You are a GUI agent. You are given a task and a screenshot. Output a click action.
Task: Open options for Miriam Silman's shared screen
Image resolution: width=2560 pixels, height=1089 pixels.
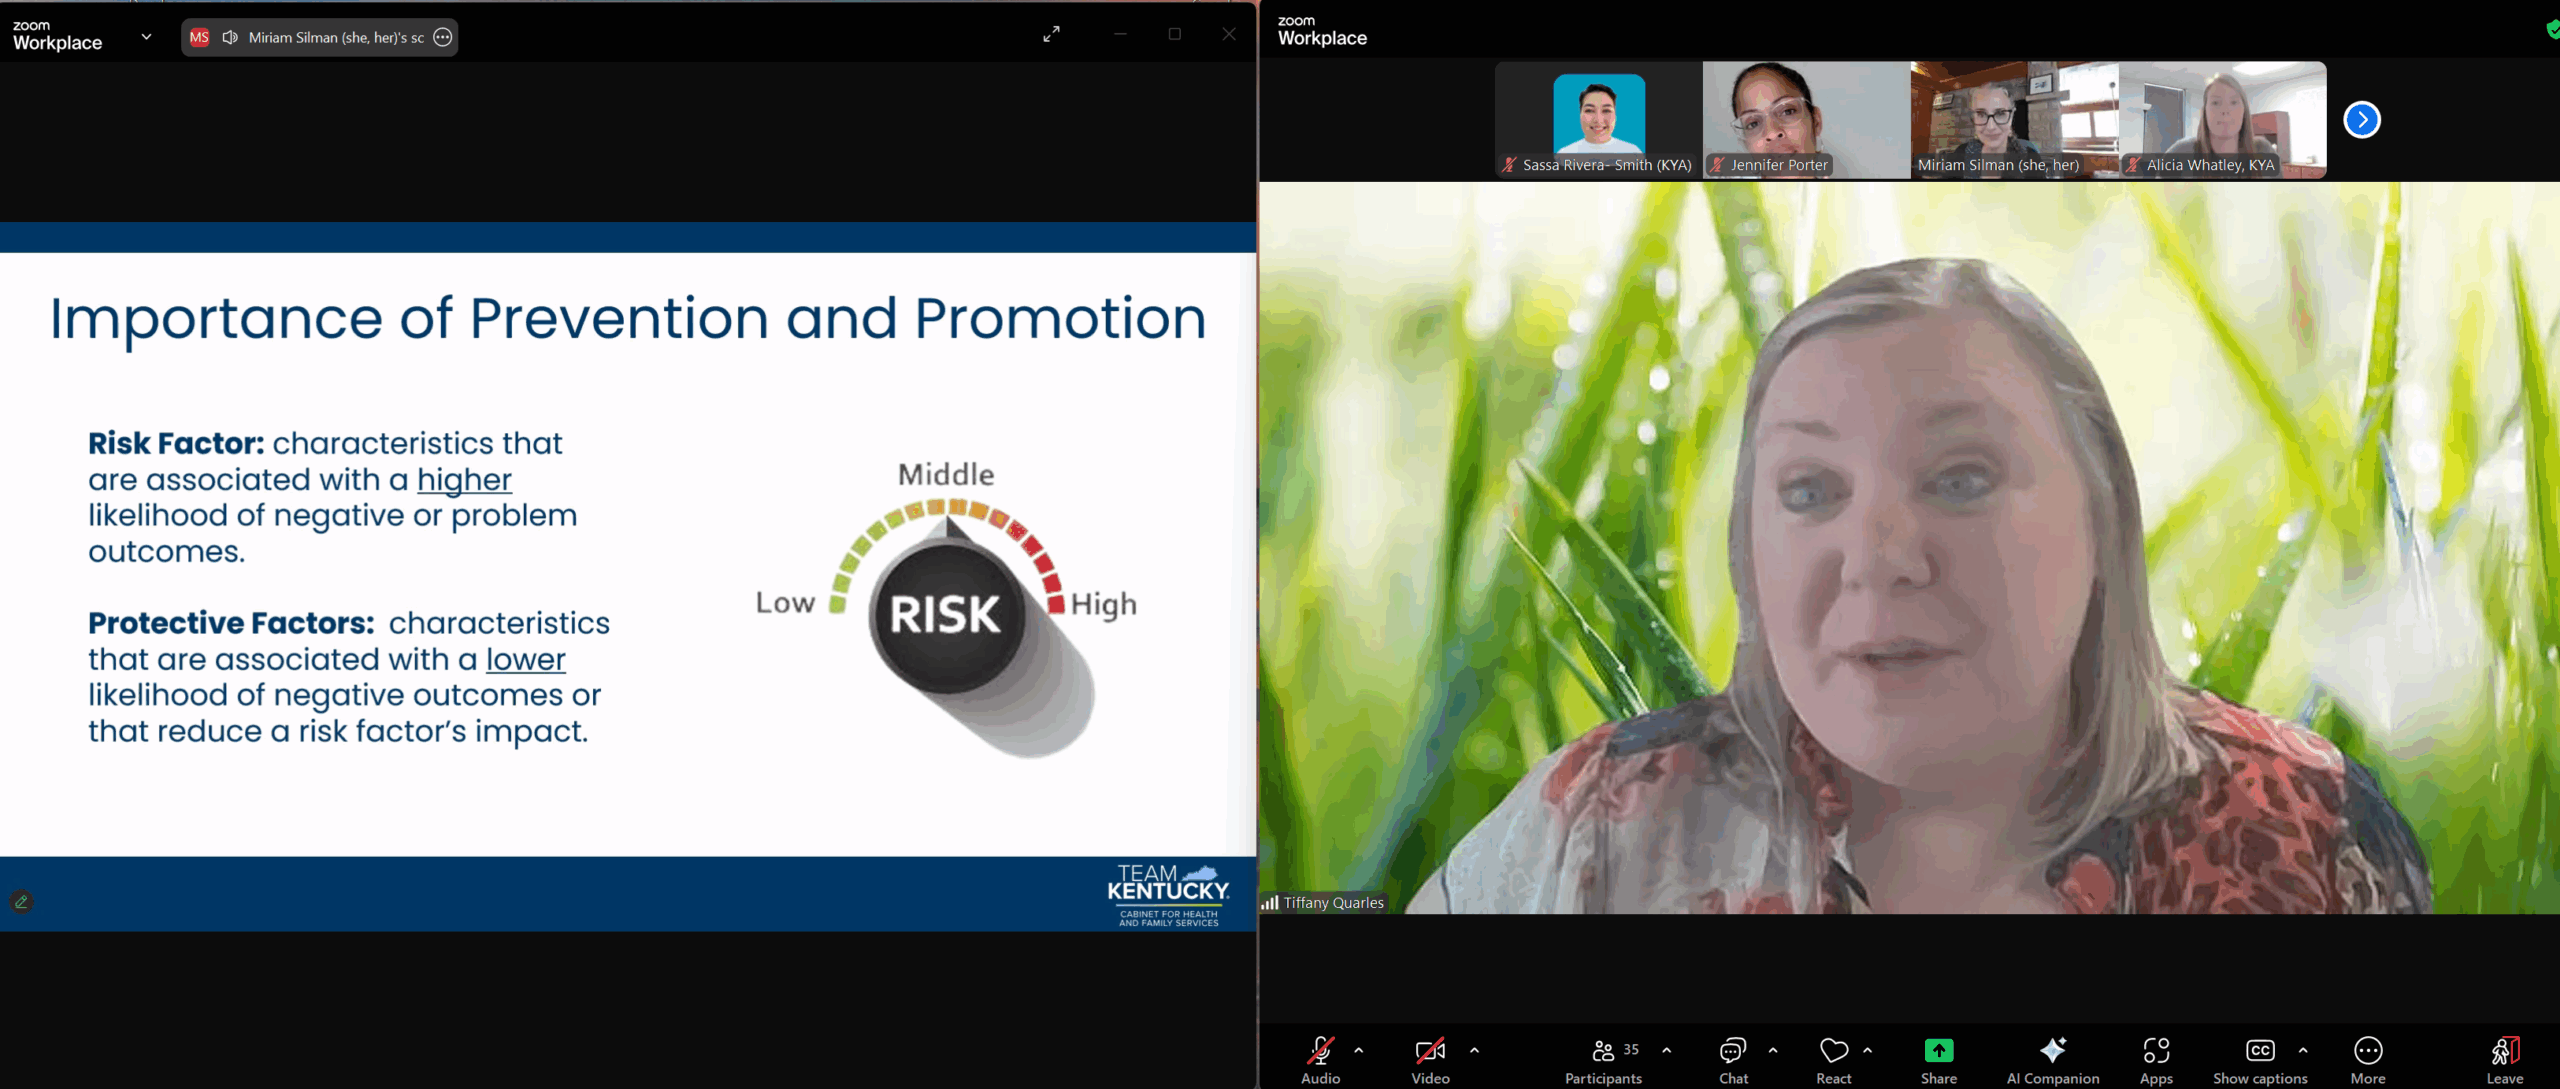click(x=443, y=38)
